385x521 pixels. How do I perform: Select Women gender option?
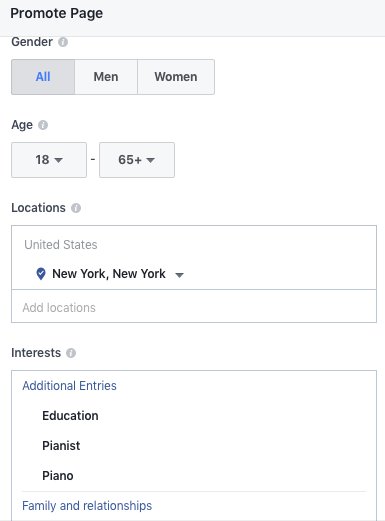click(176, 77)
